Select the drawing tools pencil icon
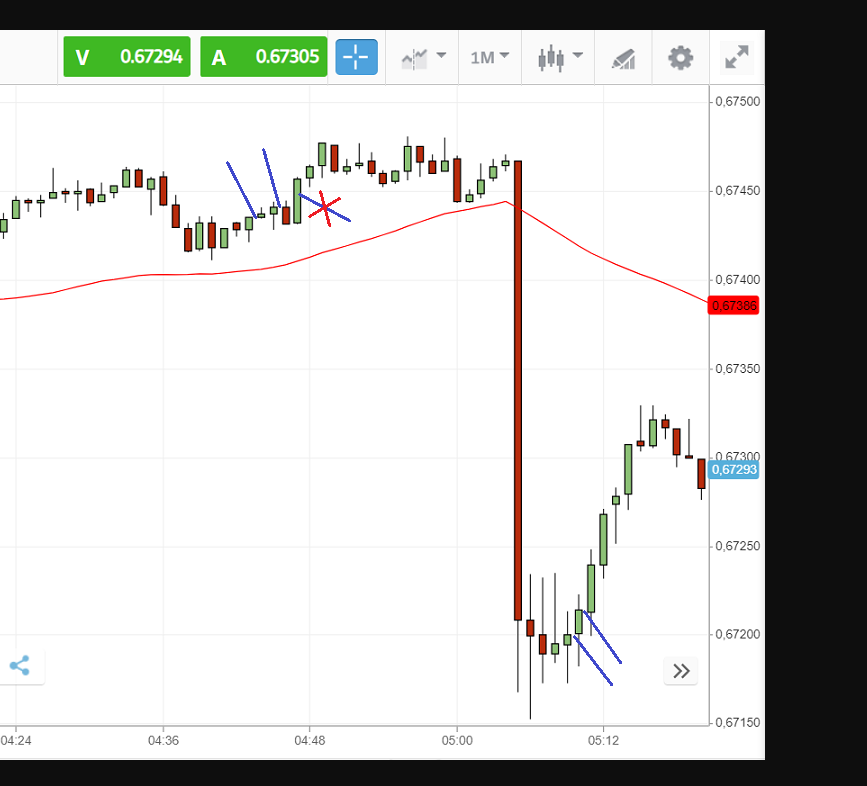The image size is (867, 786). click(x=624, y=57)
